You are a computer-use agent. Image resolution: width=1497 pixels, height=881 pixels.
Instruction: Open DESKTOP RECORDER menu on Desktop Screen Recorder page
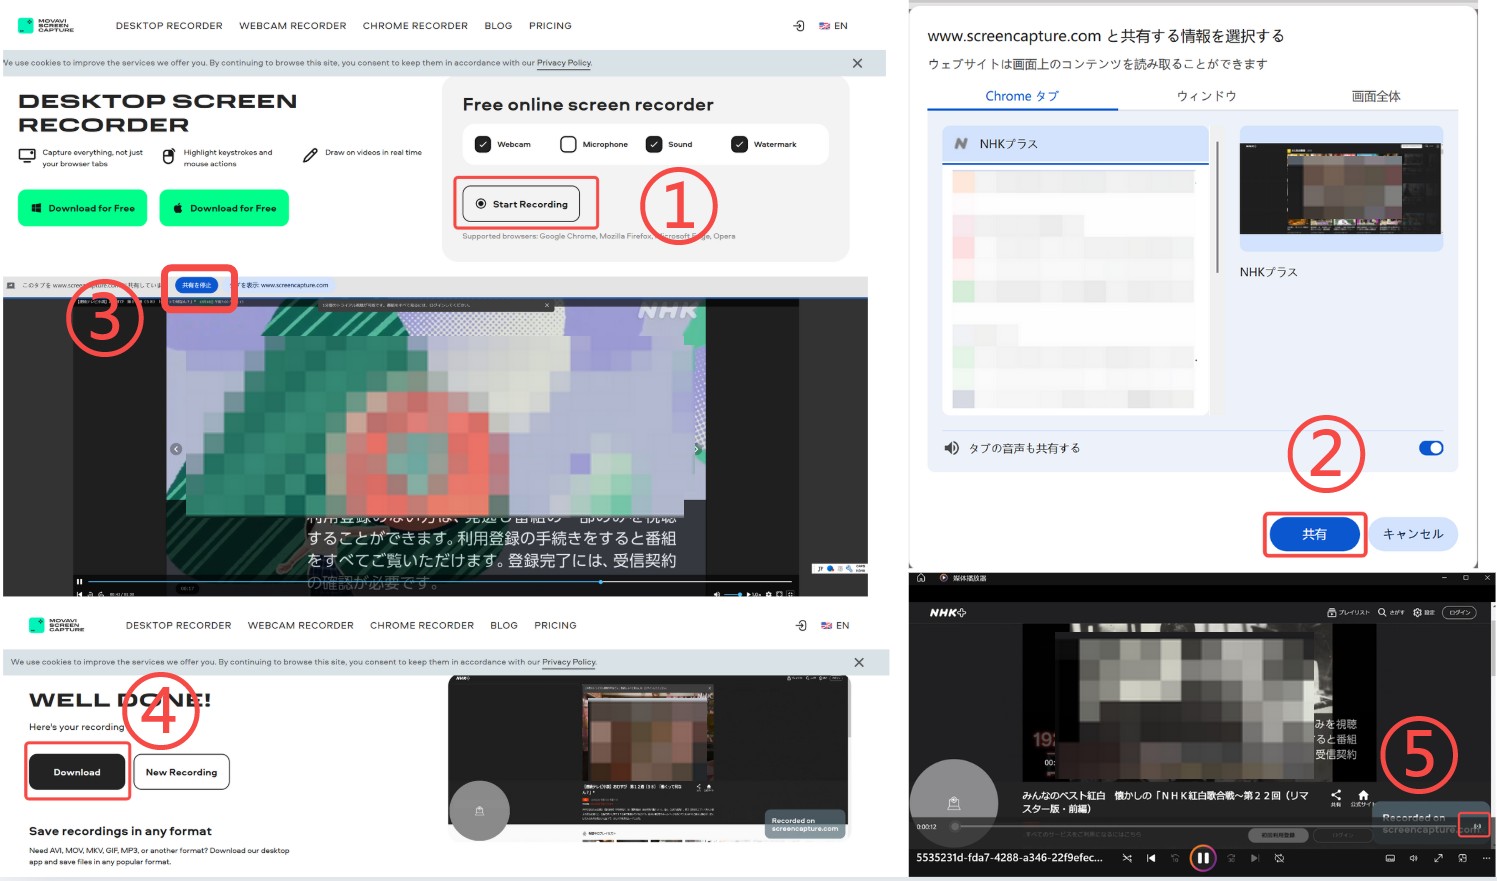[x=169, y=26]
